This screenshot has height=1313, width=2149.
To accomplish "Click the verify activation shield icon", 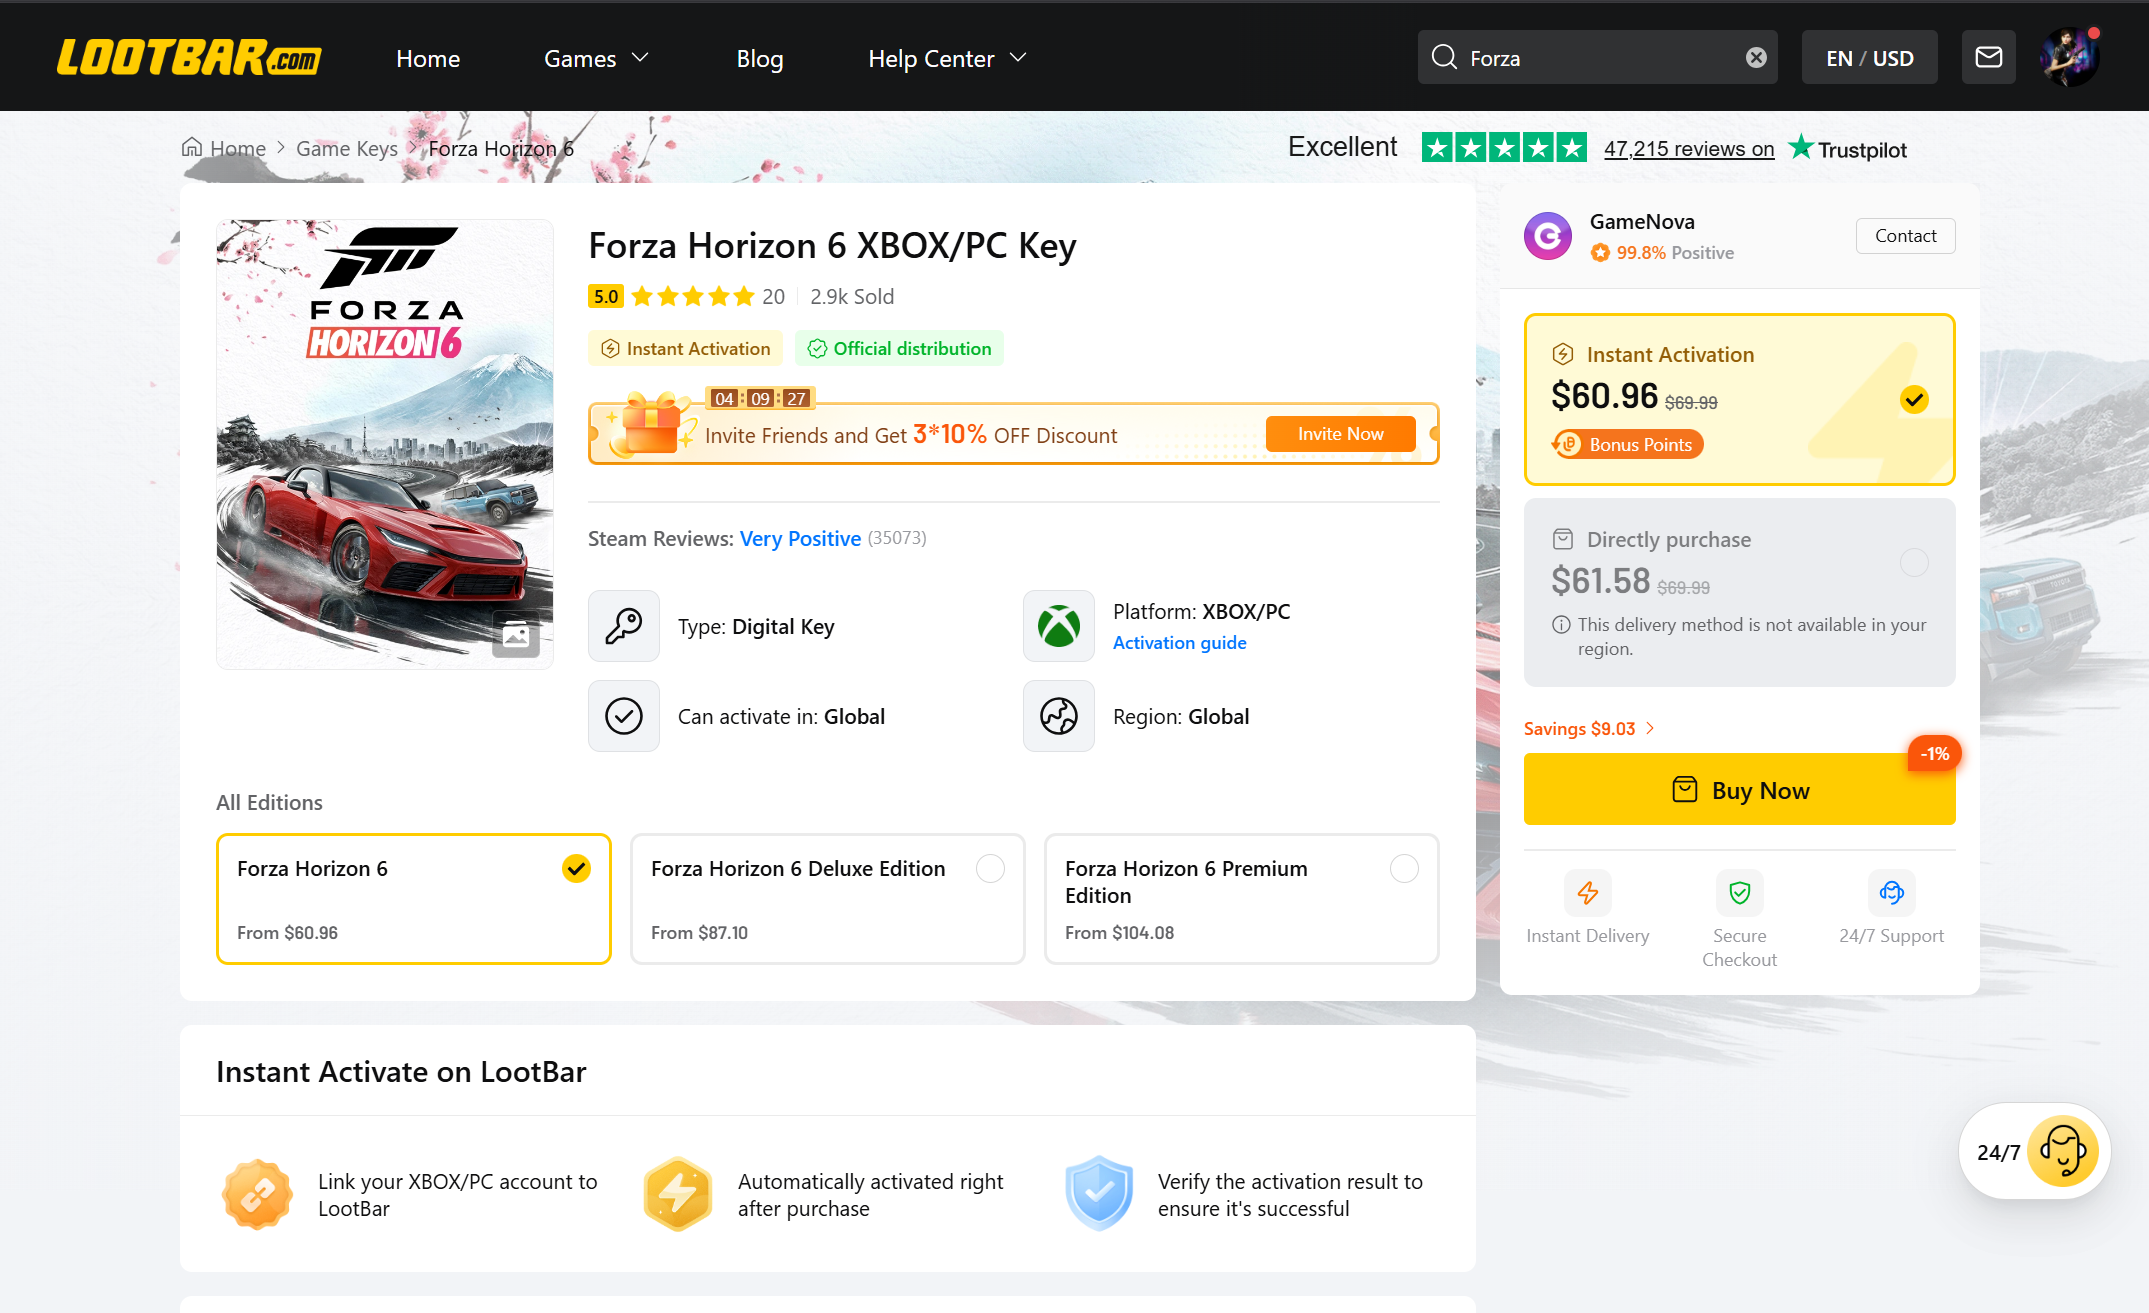I will [1098, 1194].
